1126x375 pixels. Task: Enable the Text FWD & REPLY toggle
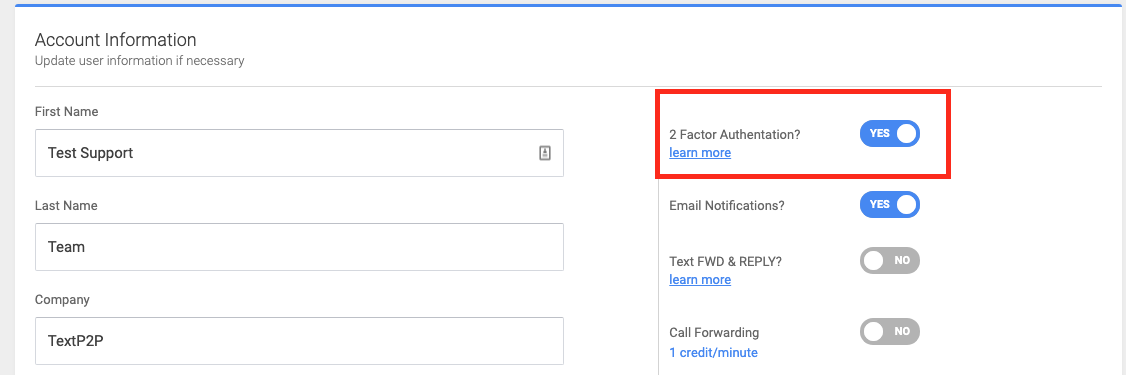point(889,260)
